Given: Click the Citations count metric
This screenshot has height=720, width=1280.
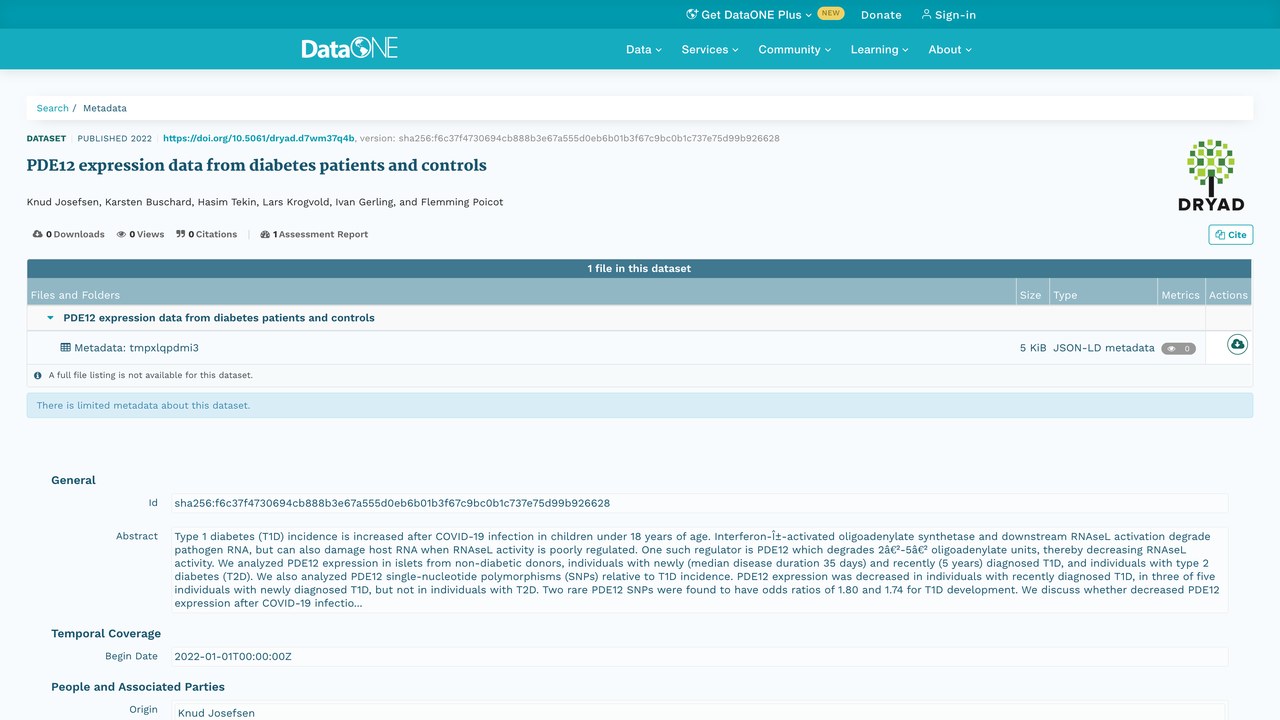Looking at the screenshot, I should [x=206, y=234].
